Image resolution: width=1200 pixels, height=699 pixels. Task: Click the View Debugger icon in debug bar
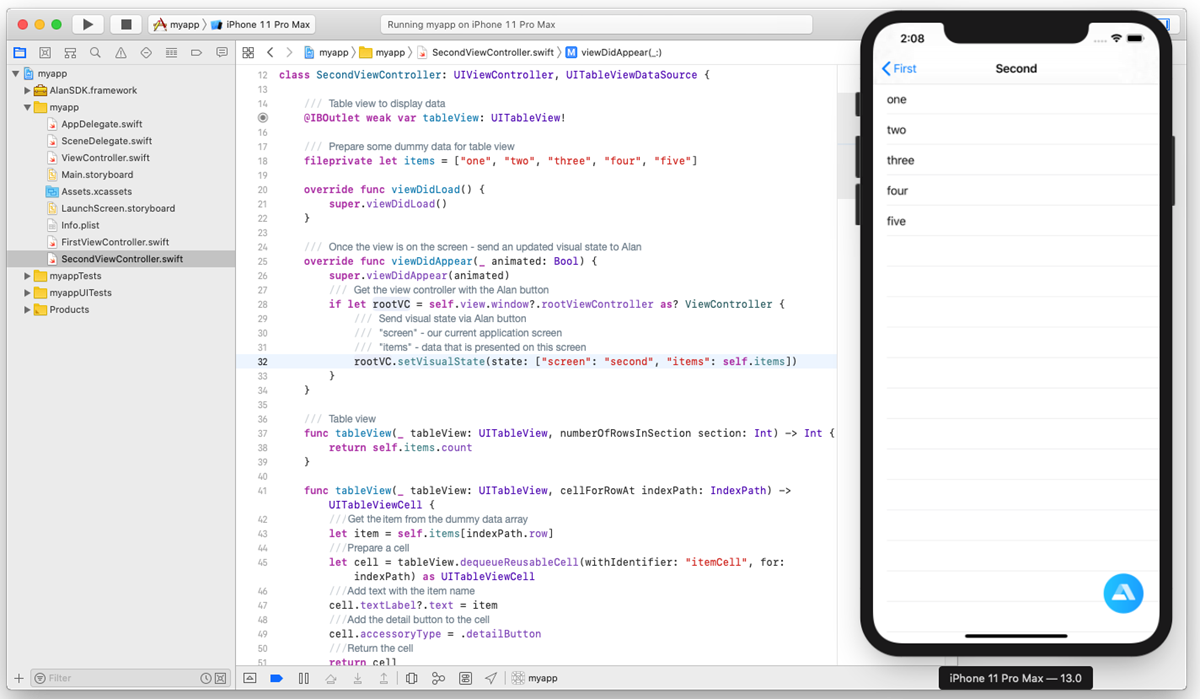[x=412, y=678]
